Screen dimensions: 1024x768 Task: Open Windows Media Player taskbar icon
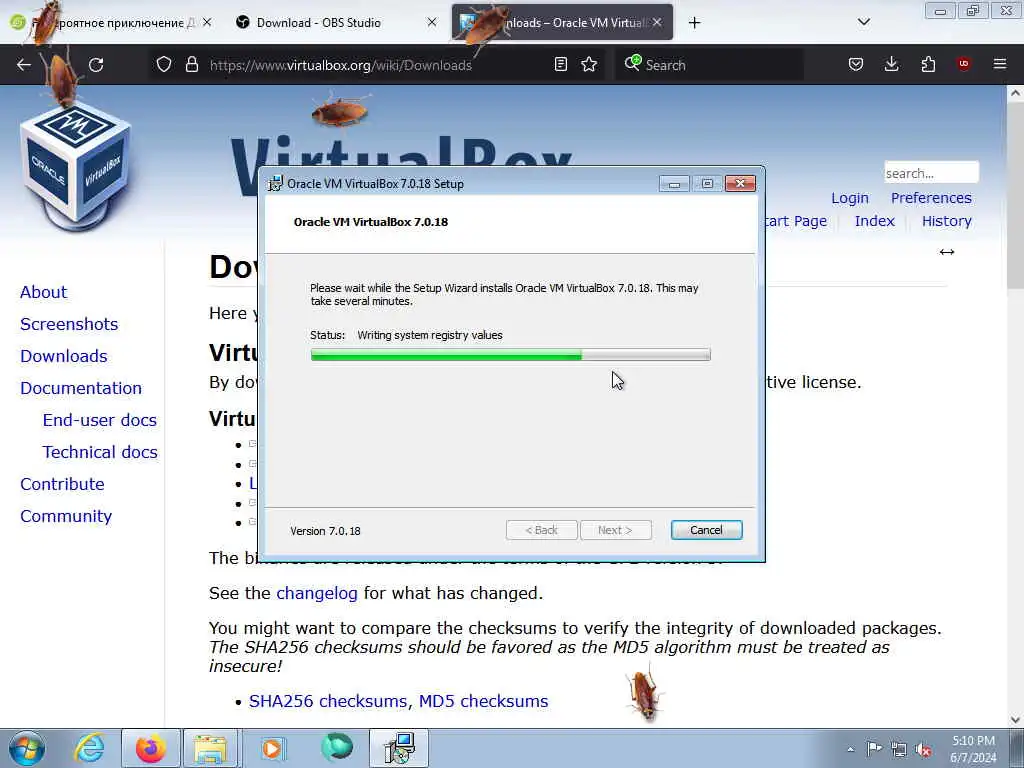[x=273, y=748]
